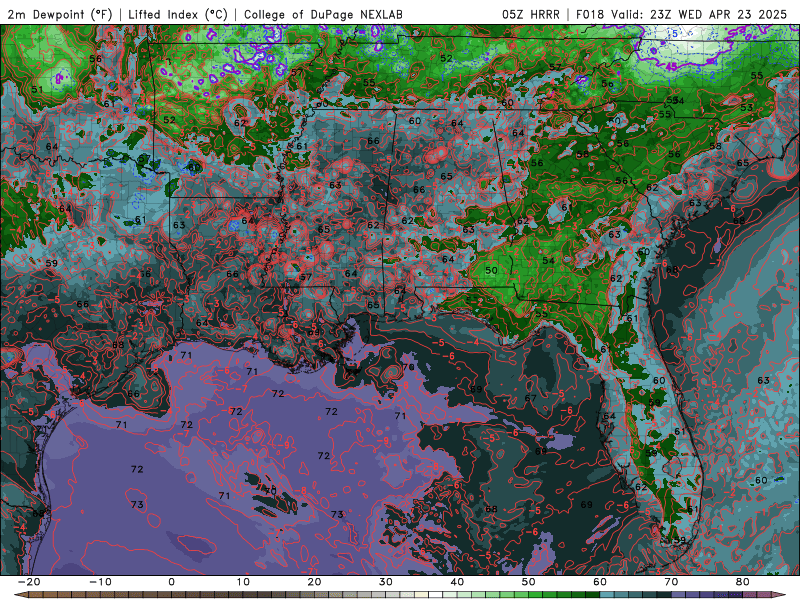Click the '60' label on the color scale
800x600 pixels.
pos(600,582)
